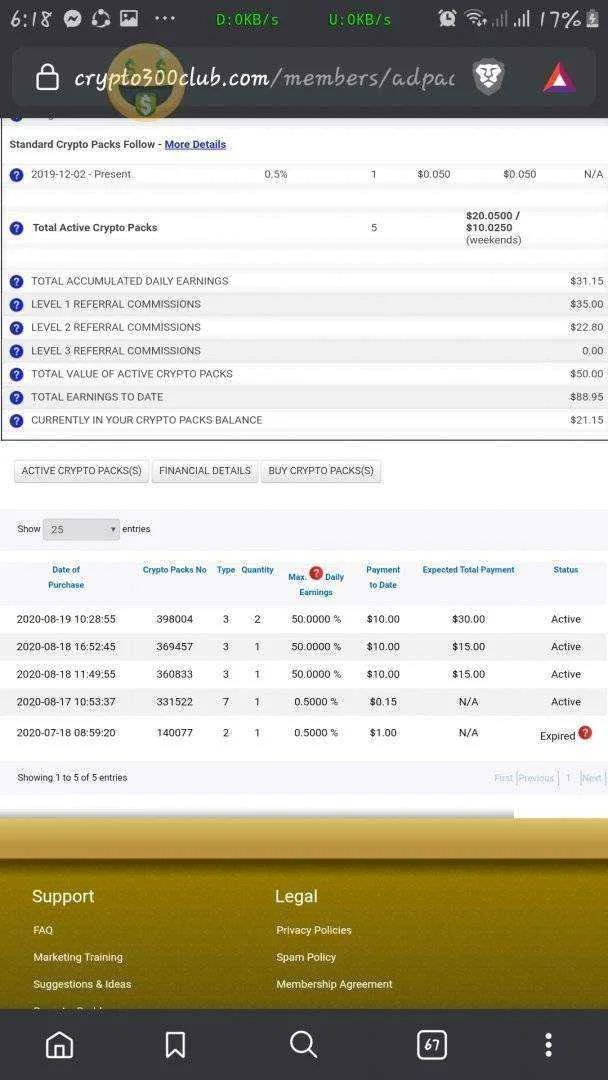Open the tab switcher showing 67
Image resolution: width=608 pixels, height=1080 pixels.
(x=432, y=1044)
